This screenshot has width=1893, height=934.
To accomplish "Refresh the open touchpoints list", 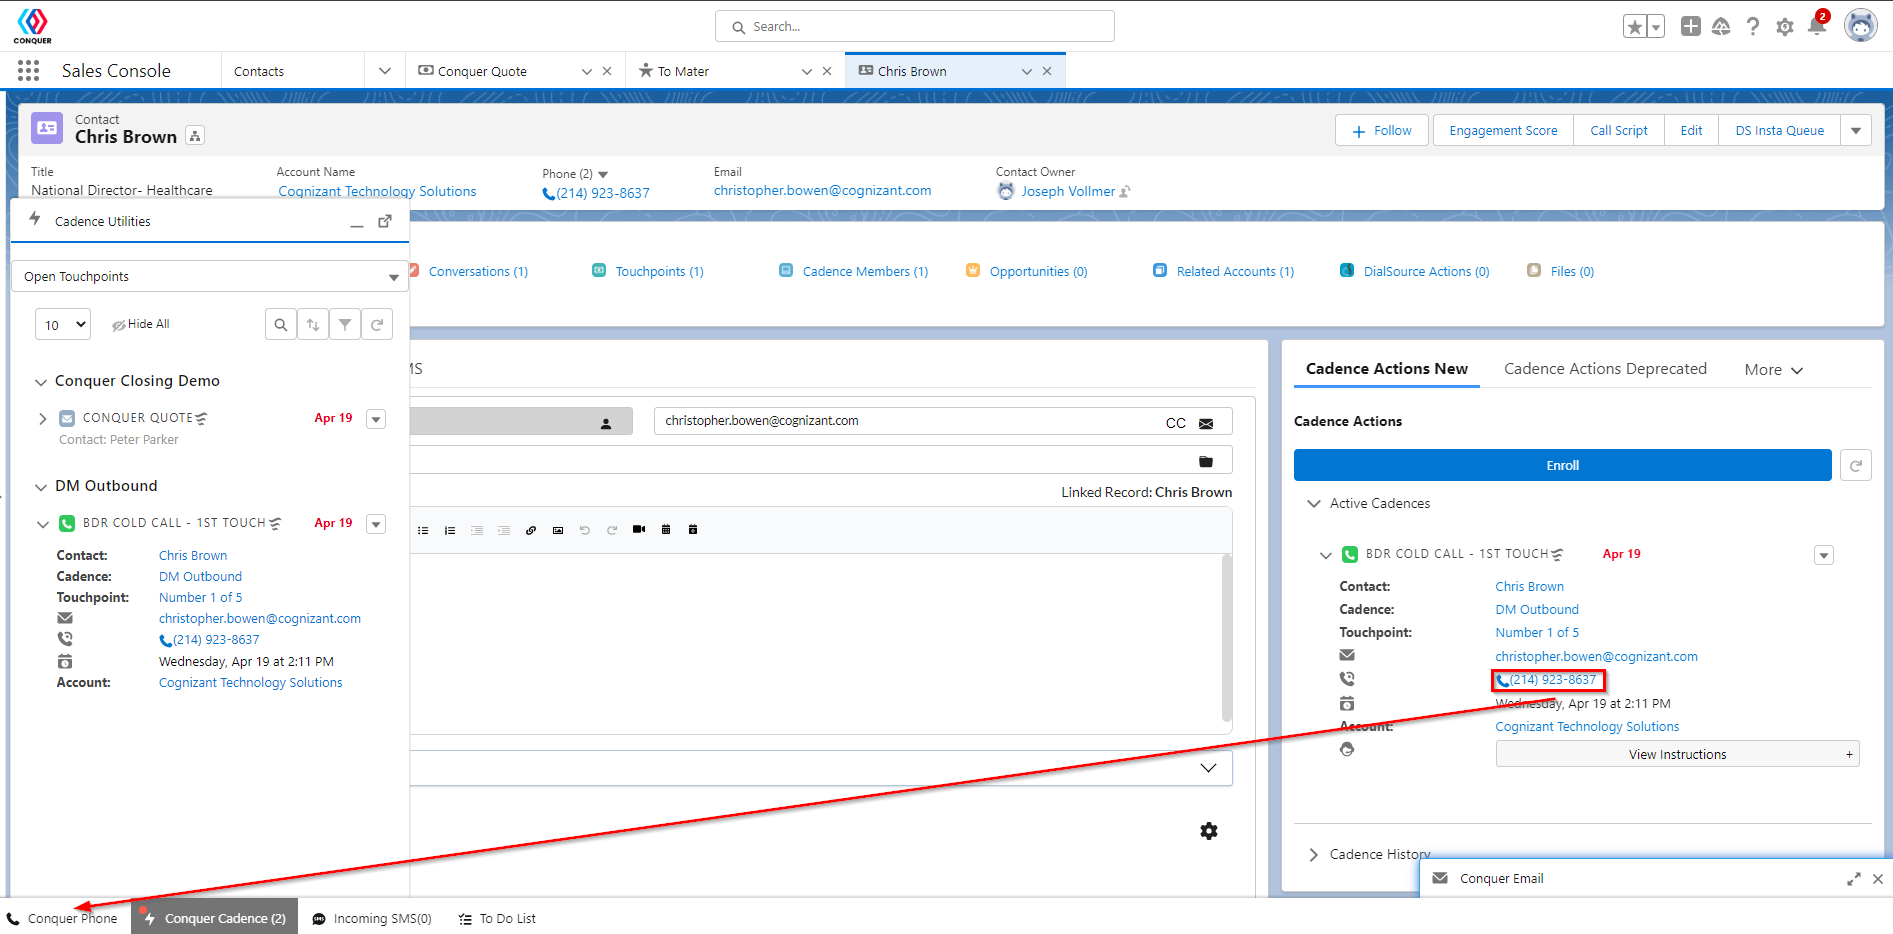I will click(x=377, y=324).
